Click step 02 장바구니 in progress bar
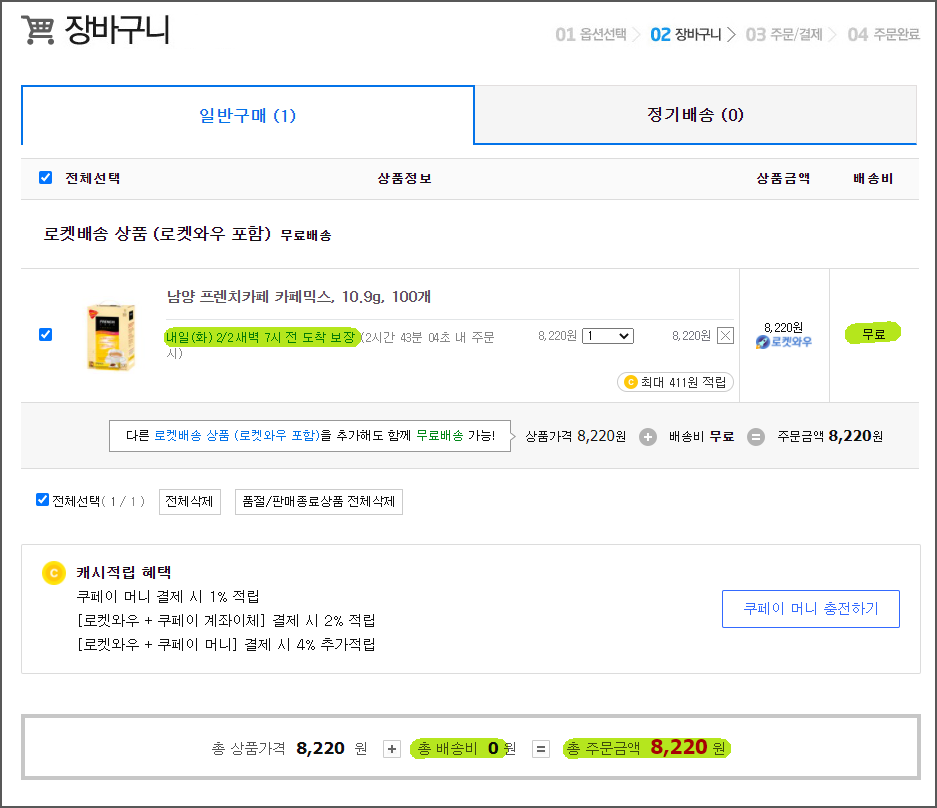The width and height of the screenshot is (937, 808). [x=686, y=35]
